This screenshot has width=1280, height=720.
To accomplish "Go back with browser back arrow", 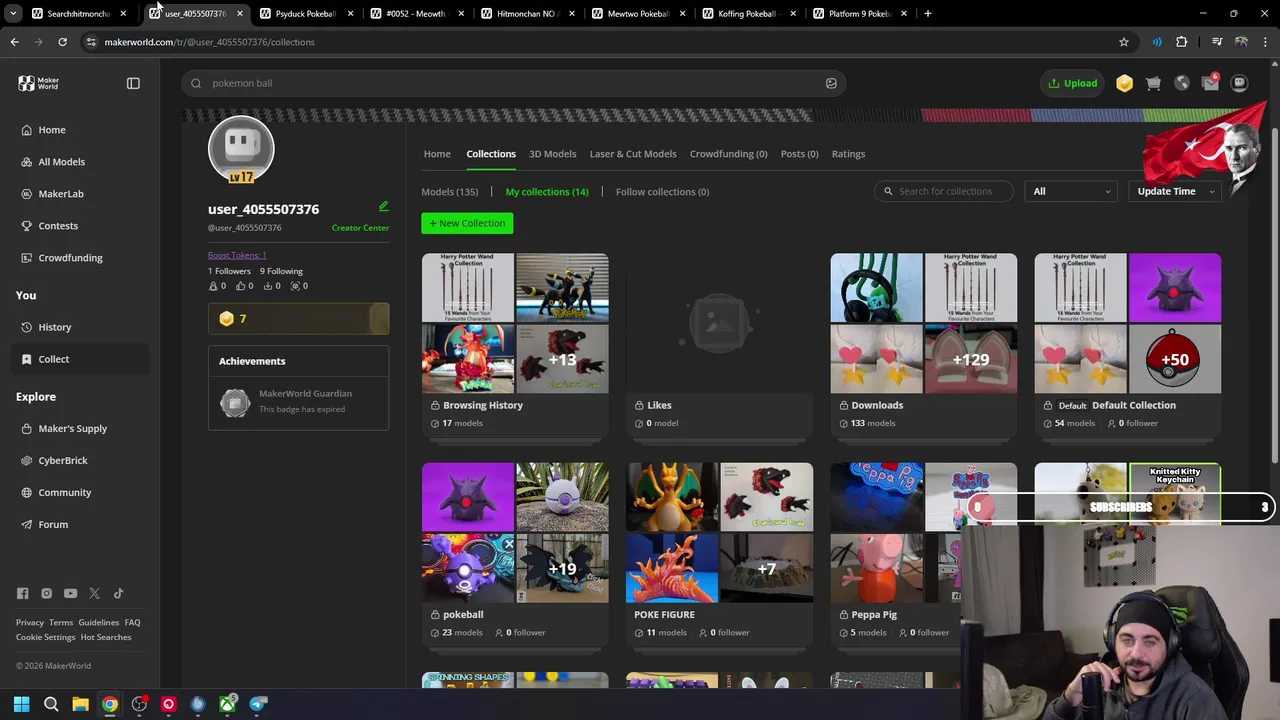I will (x=14, y=42).
